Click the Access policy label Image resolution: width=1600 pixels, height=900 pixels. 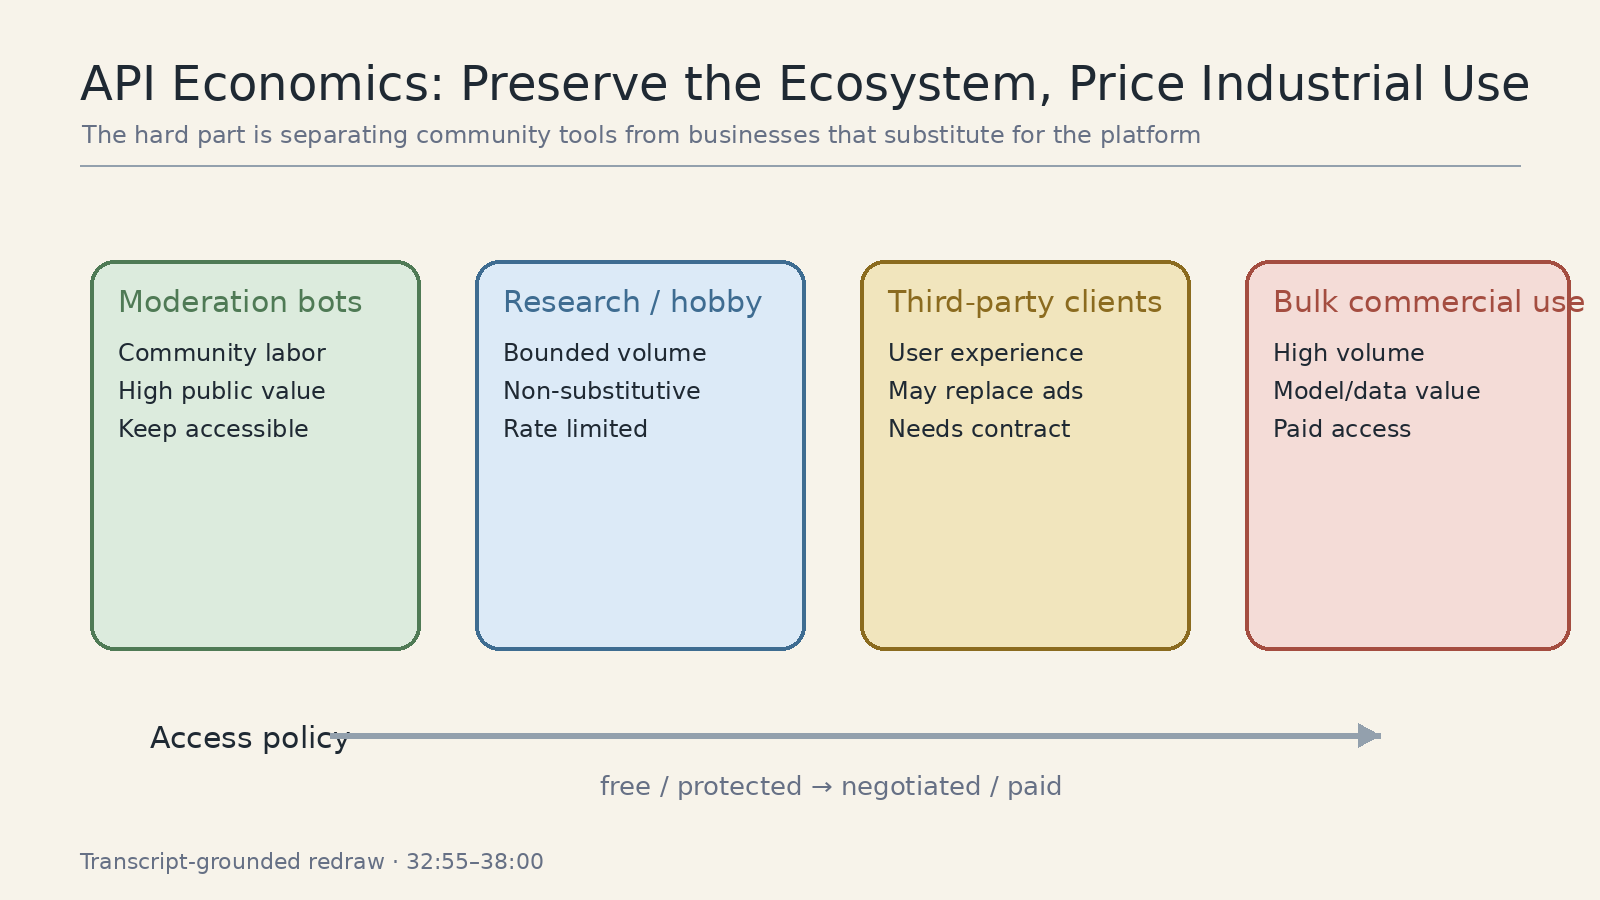pyautogui.click(x=250, y=738)
